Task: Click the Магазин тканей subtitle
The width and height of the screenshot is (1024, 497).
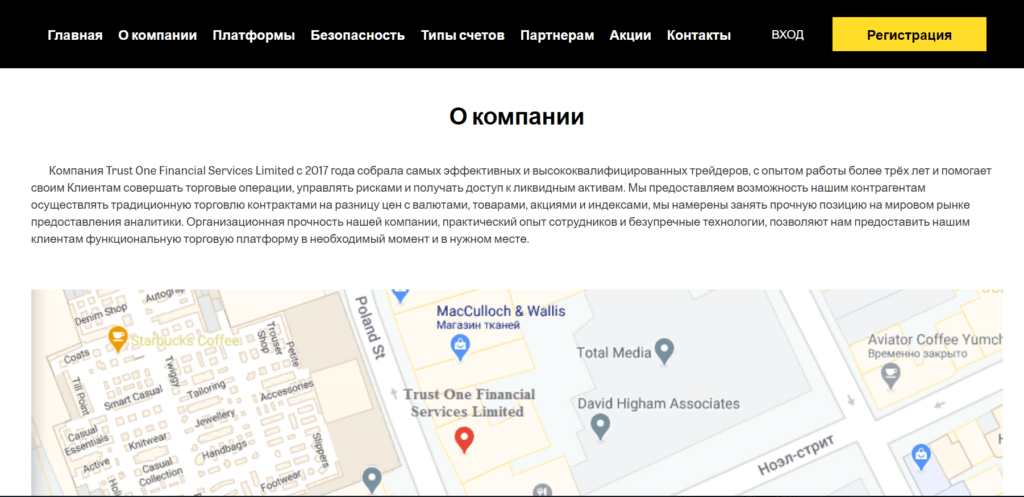Action: (x=478, y=325)
